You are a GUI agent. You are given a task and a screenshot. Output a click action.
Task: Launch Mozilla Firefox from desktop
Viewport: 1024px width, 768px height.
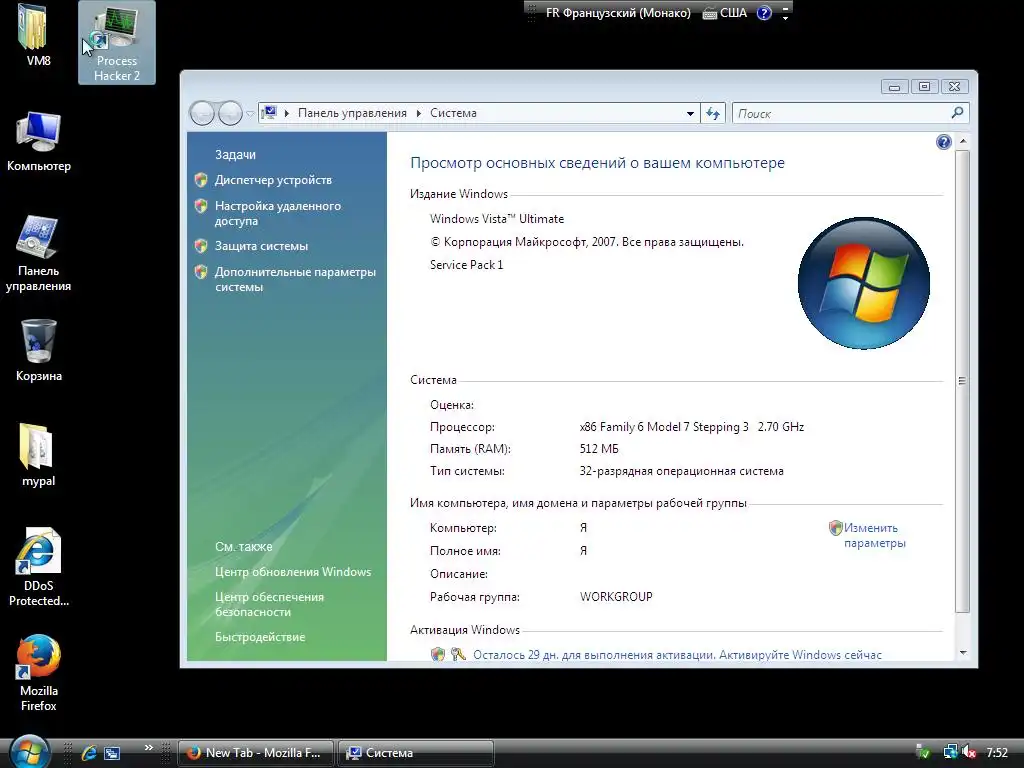pos(39,673)
